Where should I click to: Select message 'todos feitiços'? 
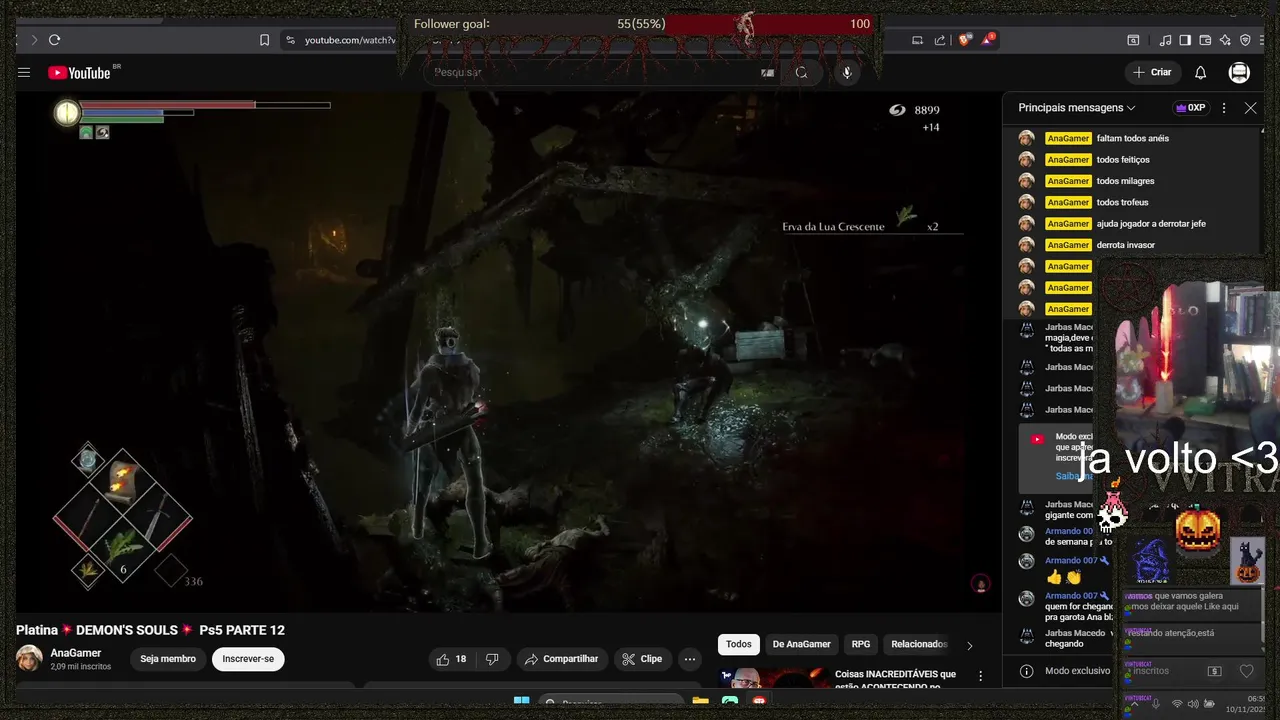click(x=1123, y=160)
